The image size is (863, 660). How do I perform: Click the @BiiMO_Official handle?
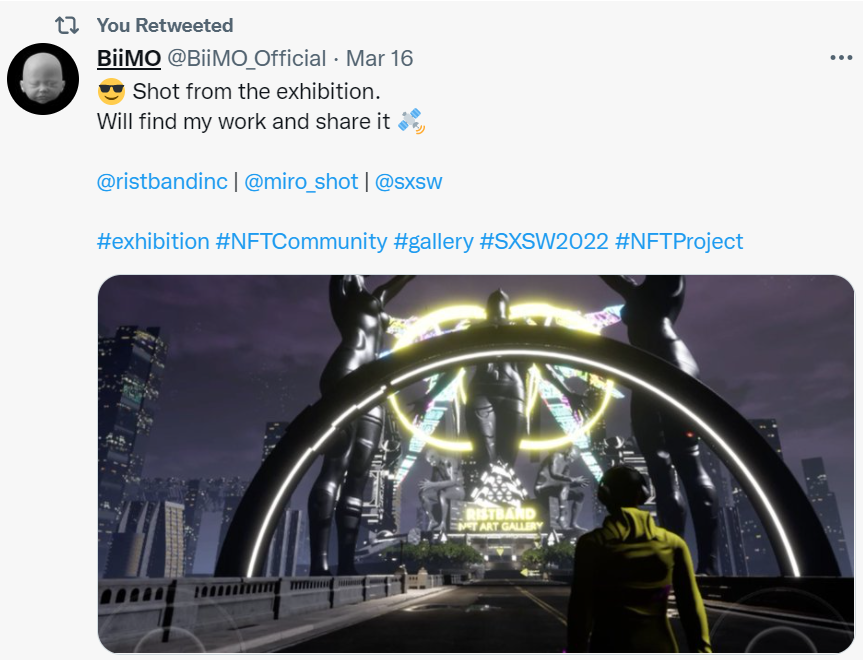coord(247,58)
